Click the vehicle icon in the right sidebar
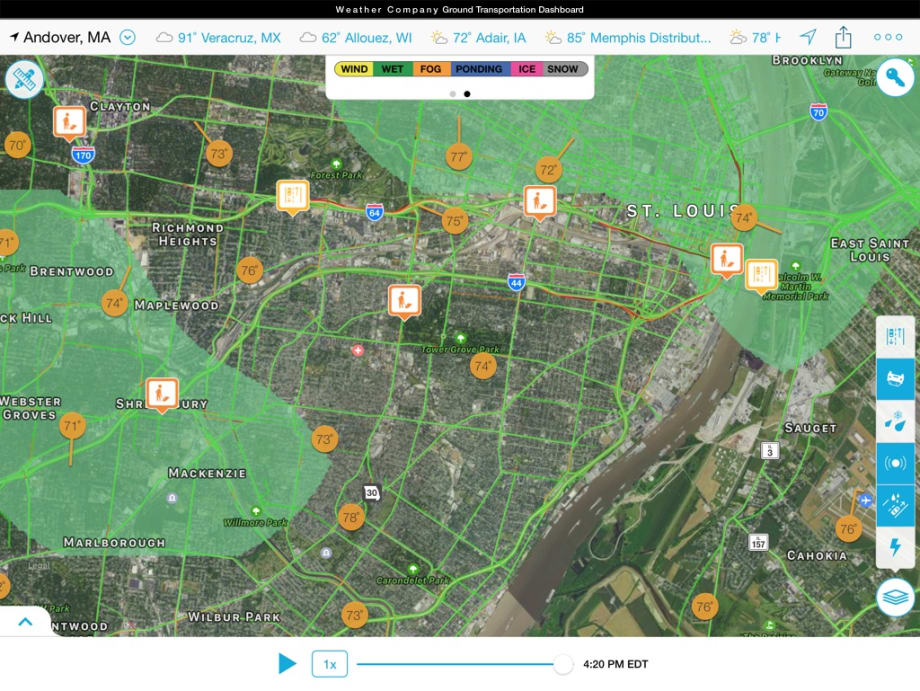Screen dimensions: 920x691 click(x=896, y=377)
